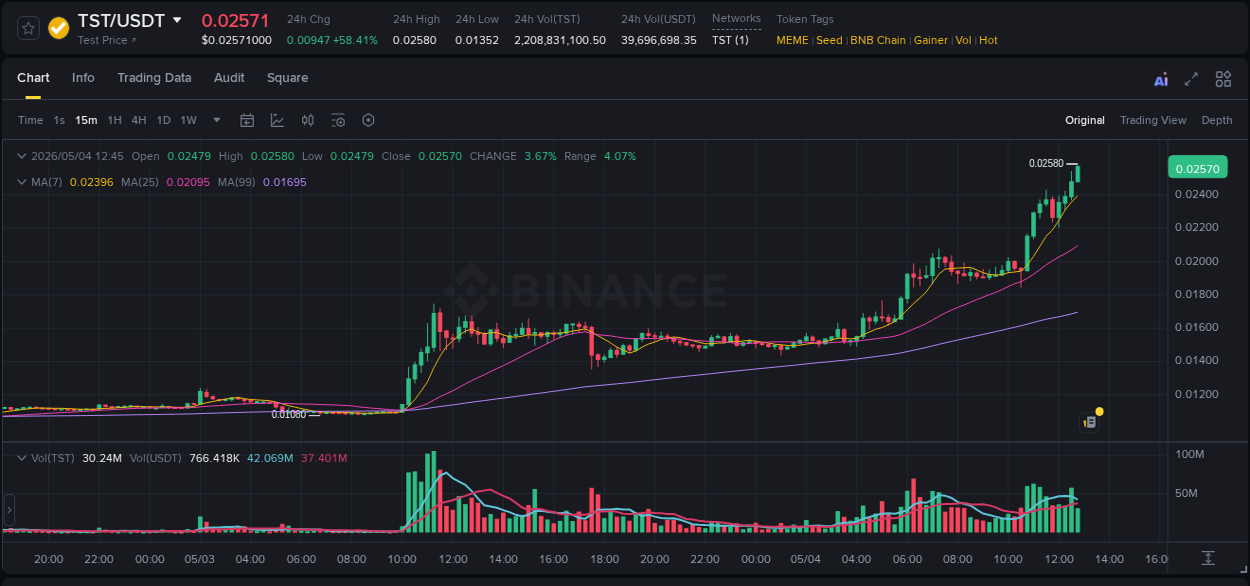The image size is (1250, 586).
Task: Click the Hot token tag
Action: pyautogui.click(x=988, y=40)
